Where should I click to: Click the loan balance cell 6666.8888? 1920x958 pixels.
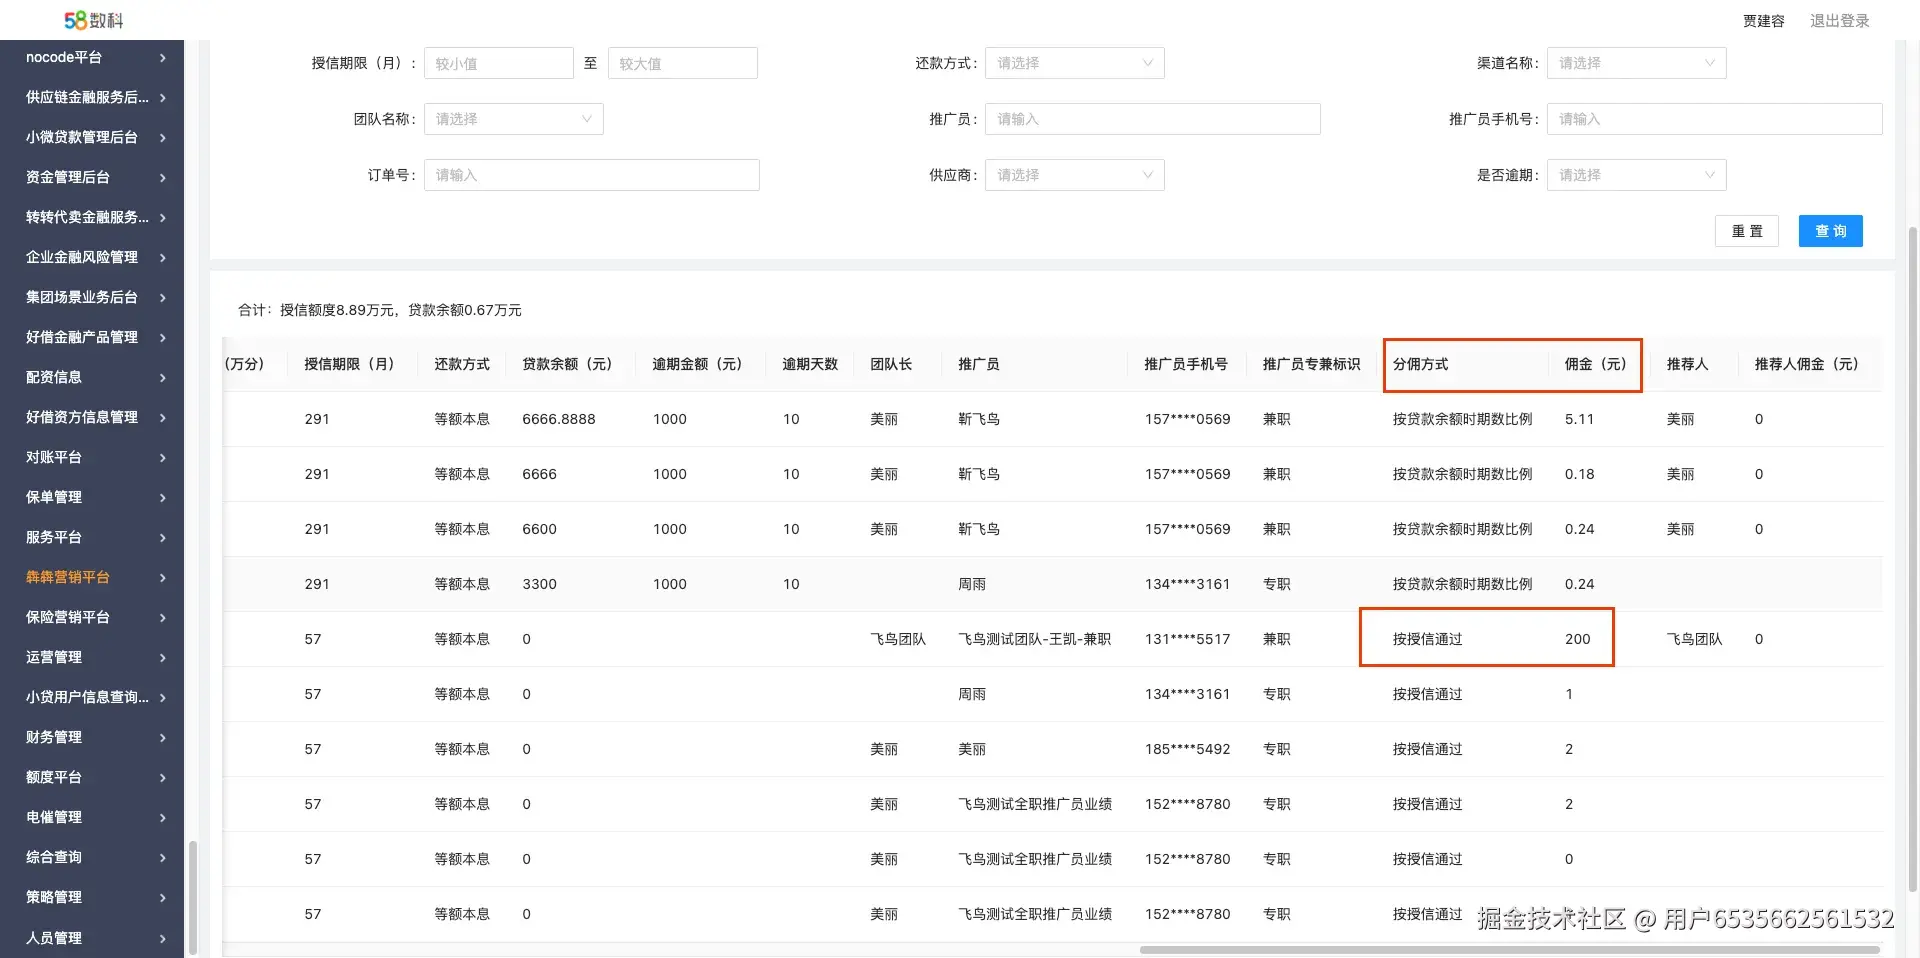tap(559, 419)
